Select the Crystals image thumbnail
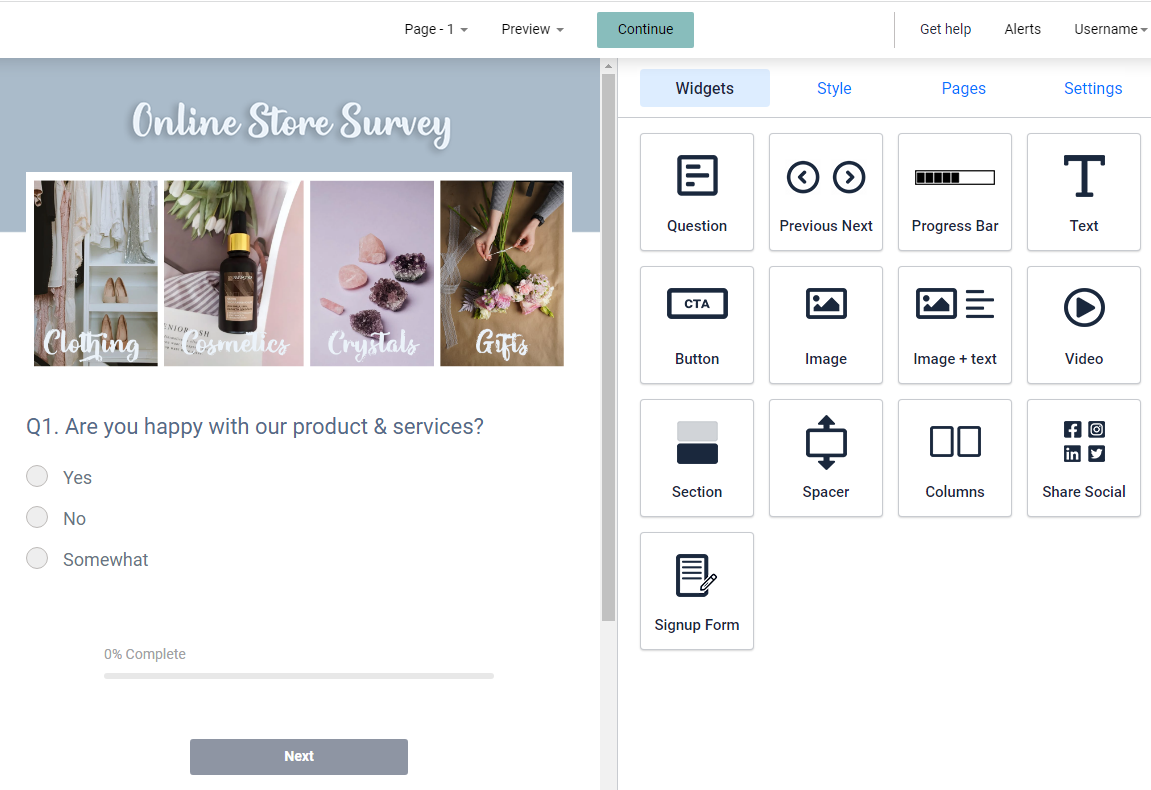The image size is (1151, 790). pos(372,273)
